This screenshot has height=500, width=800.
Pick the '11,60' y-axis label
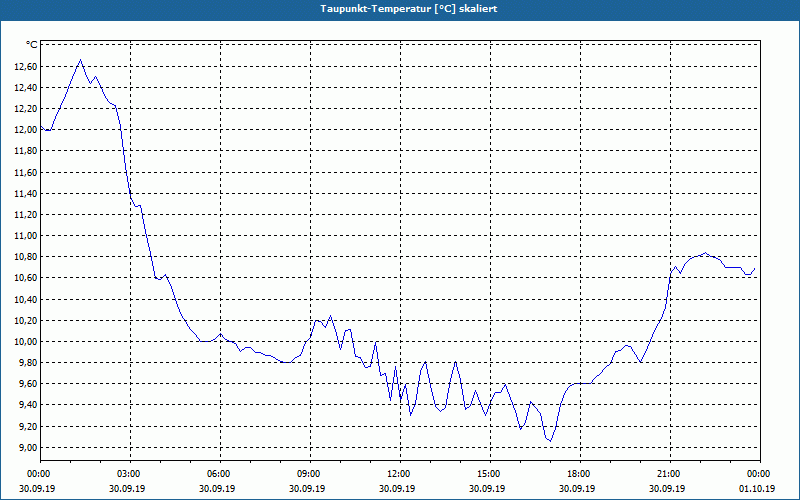(26, 173)
